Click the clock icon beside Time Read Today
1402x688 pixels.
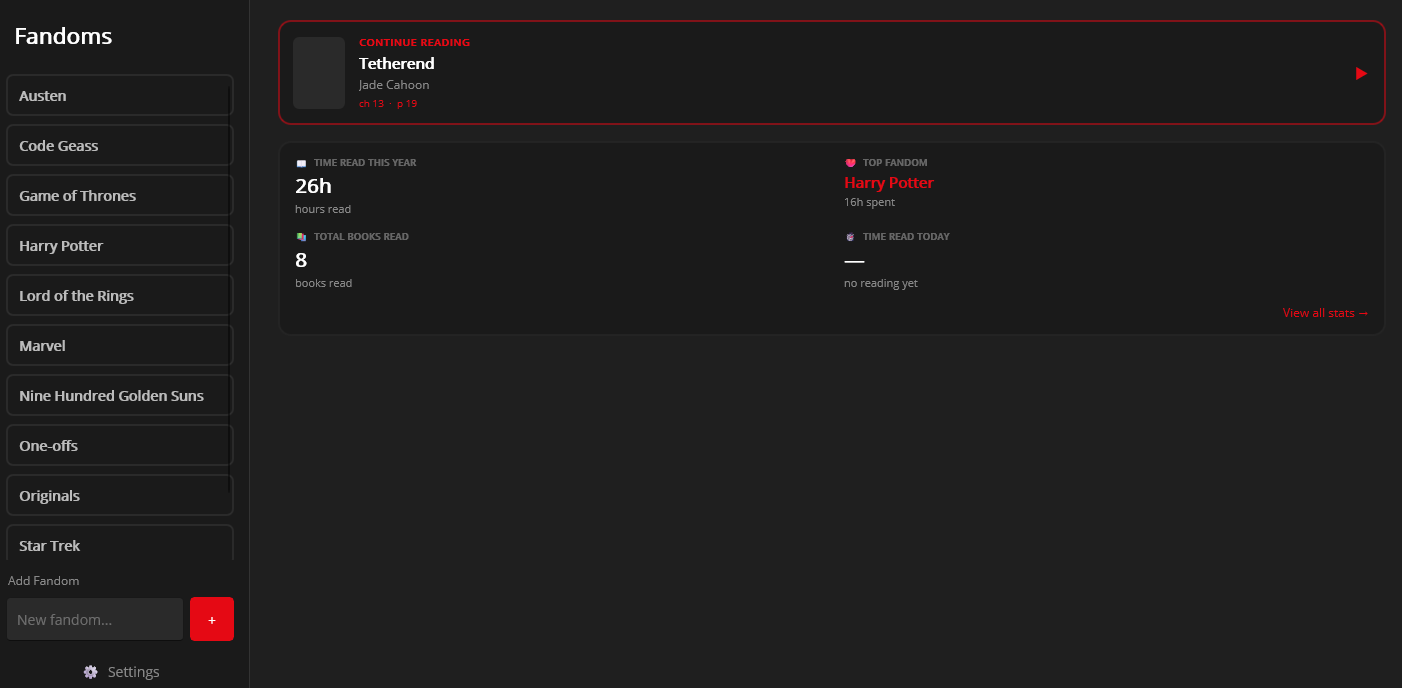[x=850, y=236]
